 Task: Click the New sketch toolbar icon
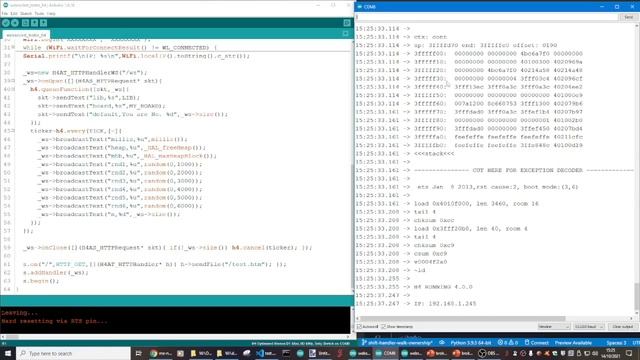tap(25, 23)
